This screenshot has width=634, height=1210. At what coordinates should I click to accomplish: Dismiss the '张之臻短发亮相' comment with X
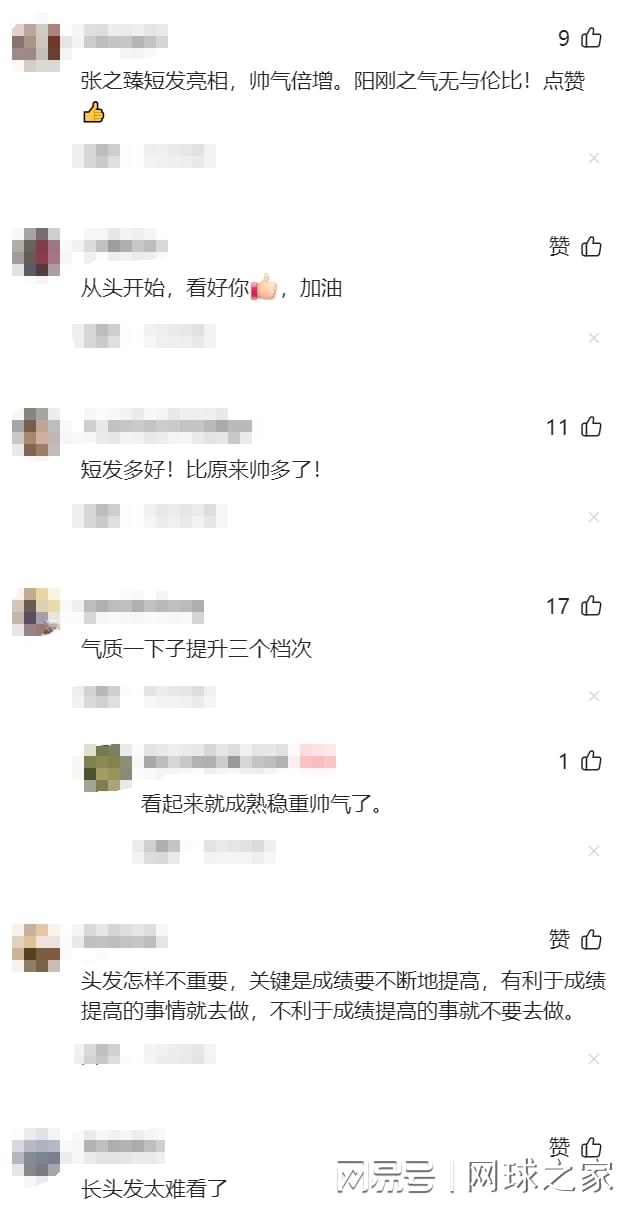click(x=594, y=158)
